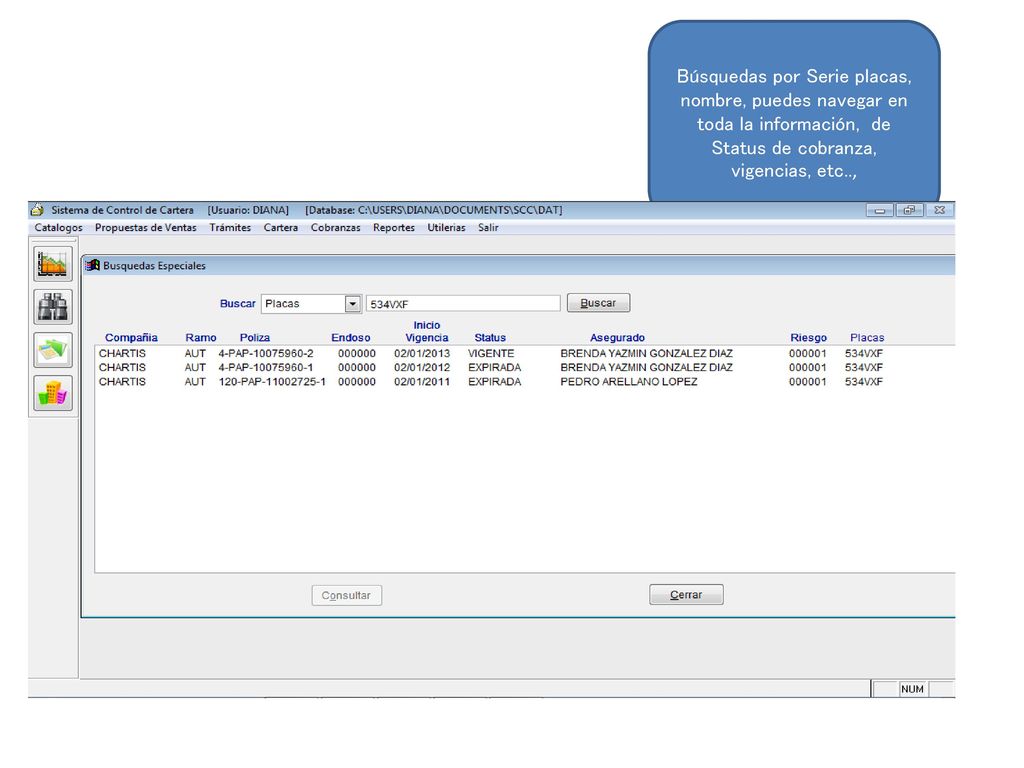This screenshot has width=1024, height=768.
Task: Restore down the main application window
Action: click(909, 210)
